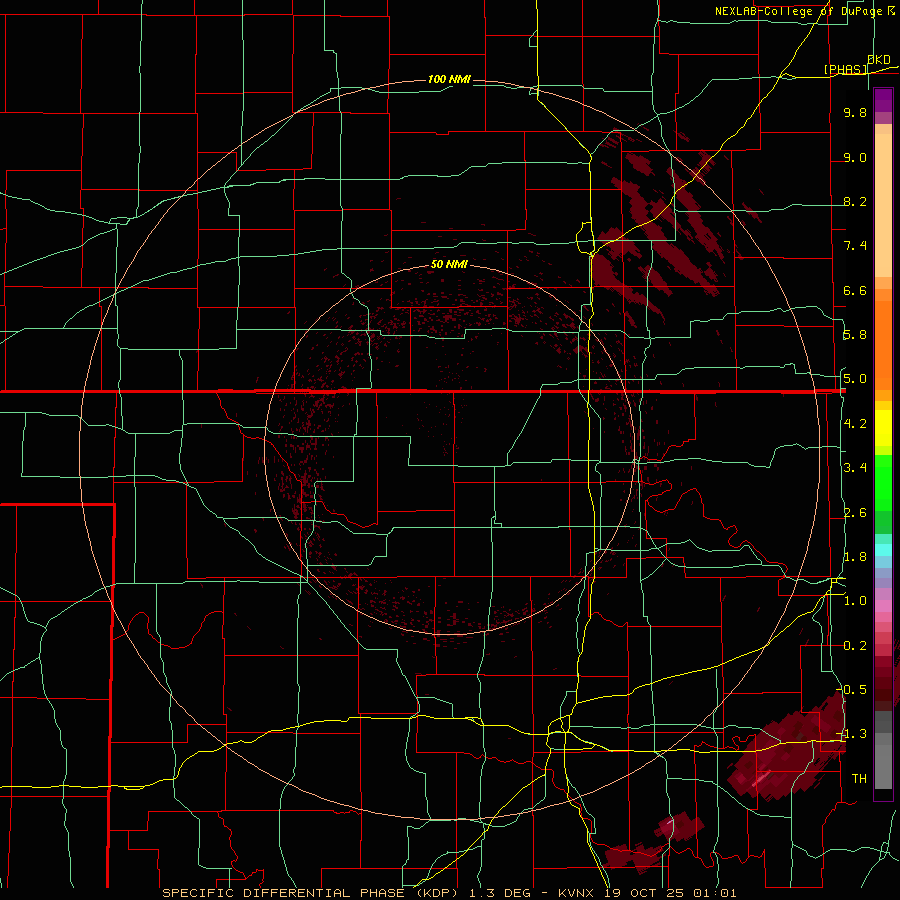This screenshot has height=900, width=900.
Task: Click the 1.0 scale value
Action: [x=855, y=601]
